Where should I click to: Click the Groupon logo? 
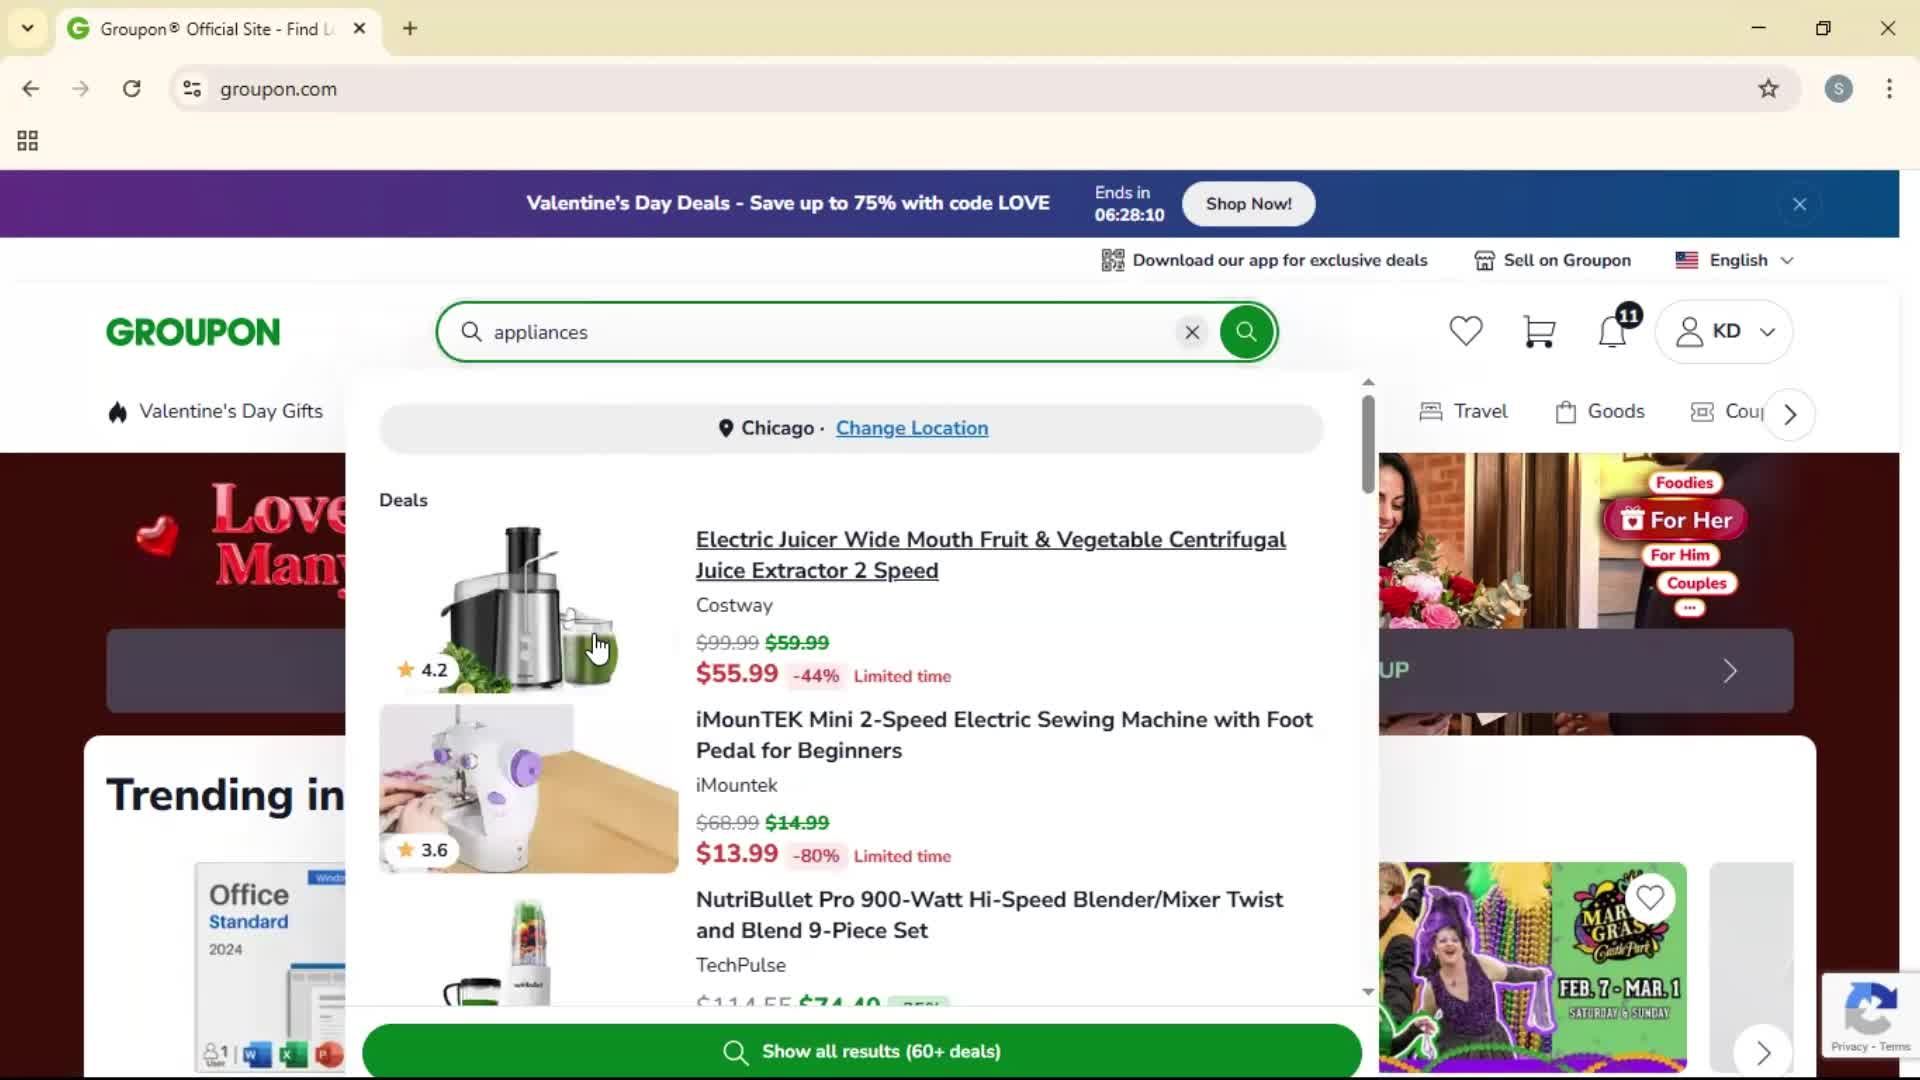(192, 331)
